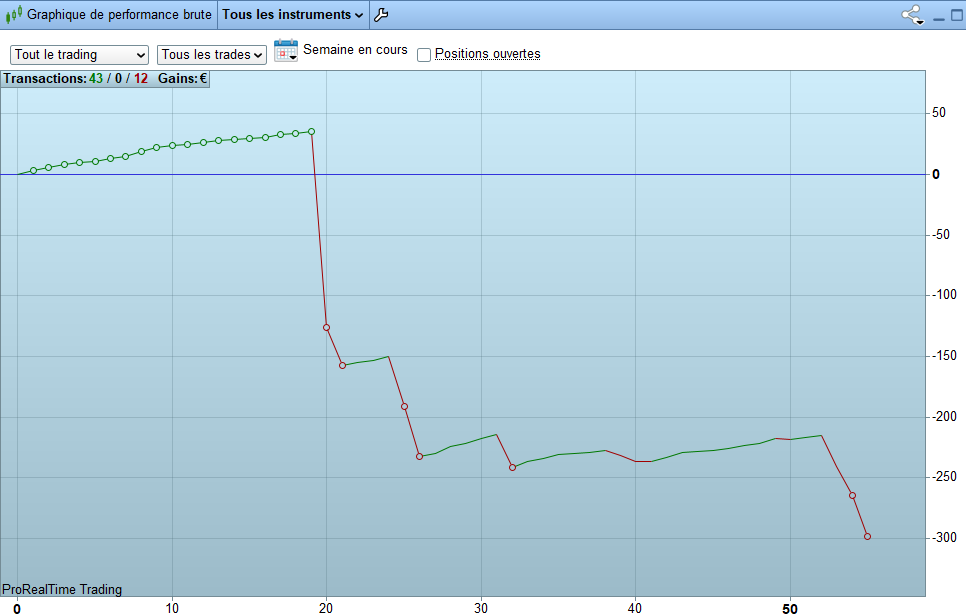This screenshot has height=614, width=966.
Task: Click the peak green data point at trade 19
Action: pos(311,132)
